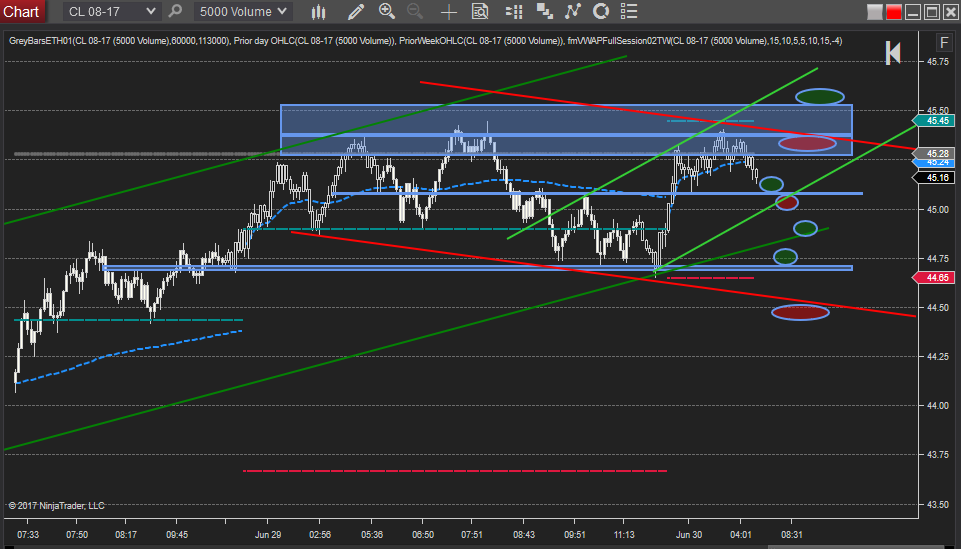Screen dimensions: 961x549
Task: Click the instrument search magnifier icon
Action: point(175,11)
